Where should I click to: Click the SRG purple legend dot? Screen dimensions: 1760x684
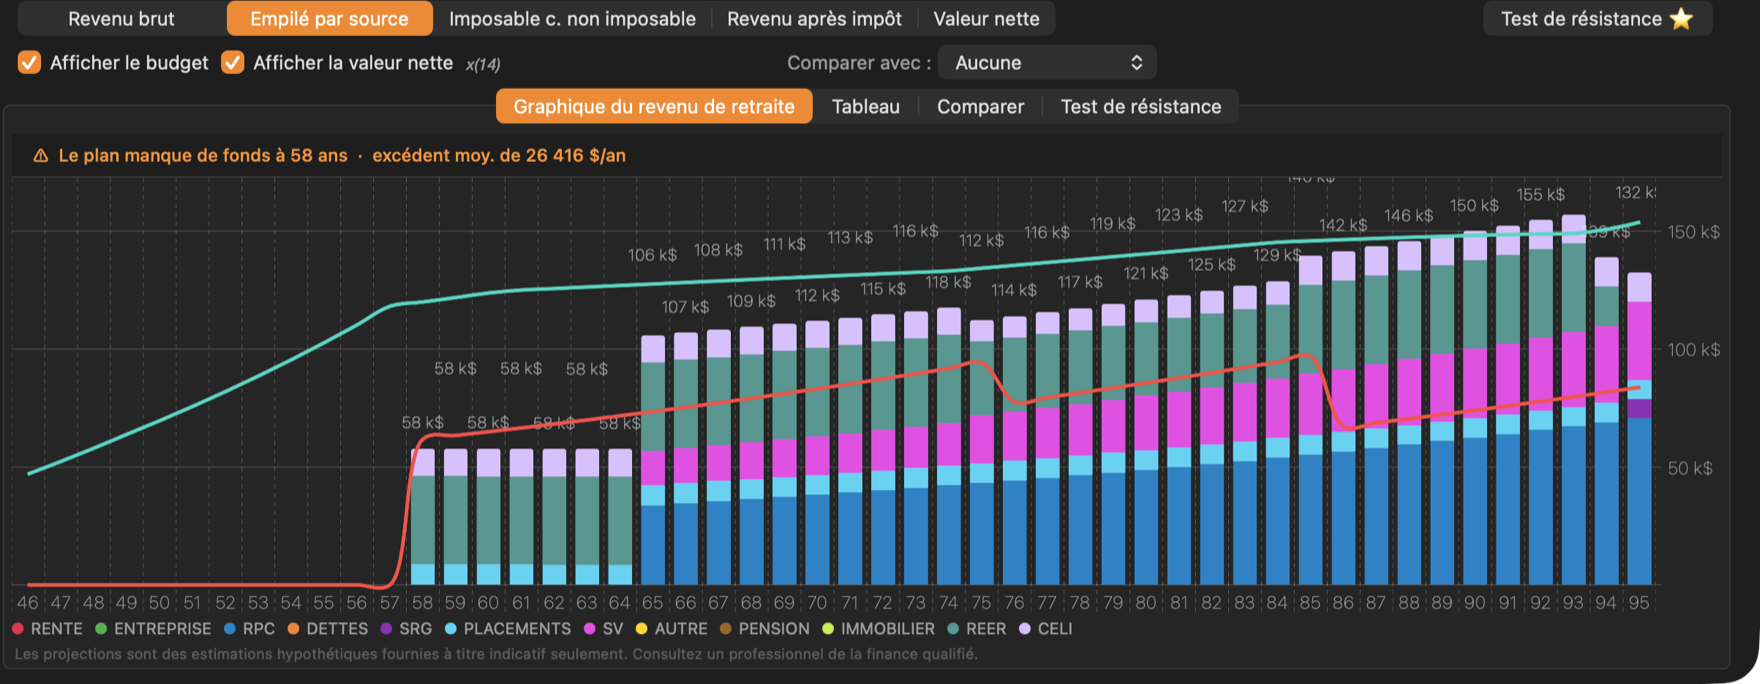(x=386, y=629)
